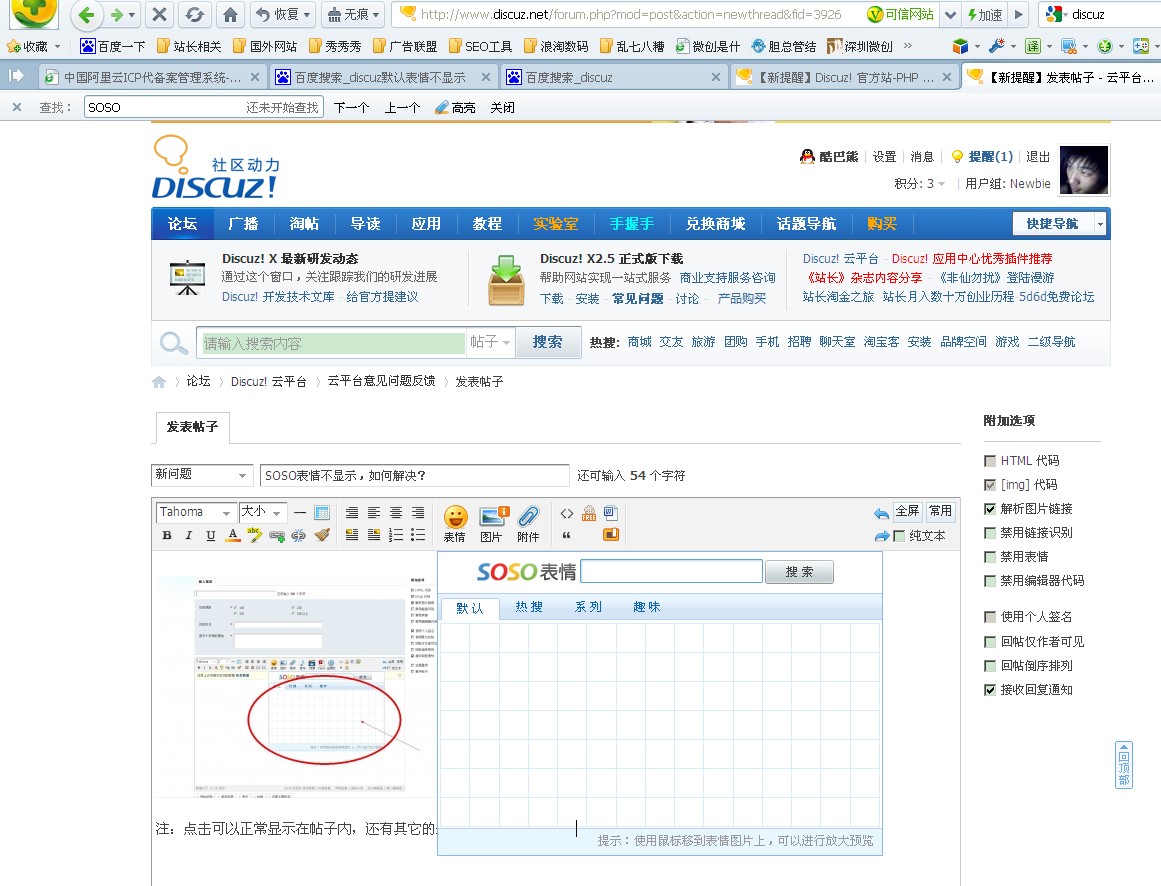Switch to the 热搜 tab in SOSO panel
The width and height of the screenshot is (1161, 886).
(x=529, y=607)
